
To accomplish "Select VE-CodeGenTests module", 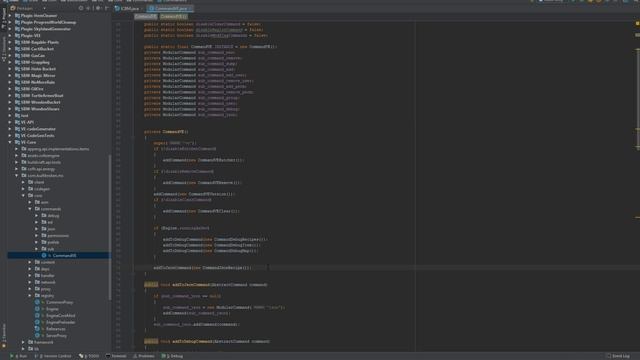I will tap(38, 136).
